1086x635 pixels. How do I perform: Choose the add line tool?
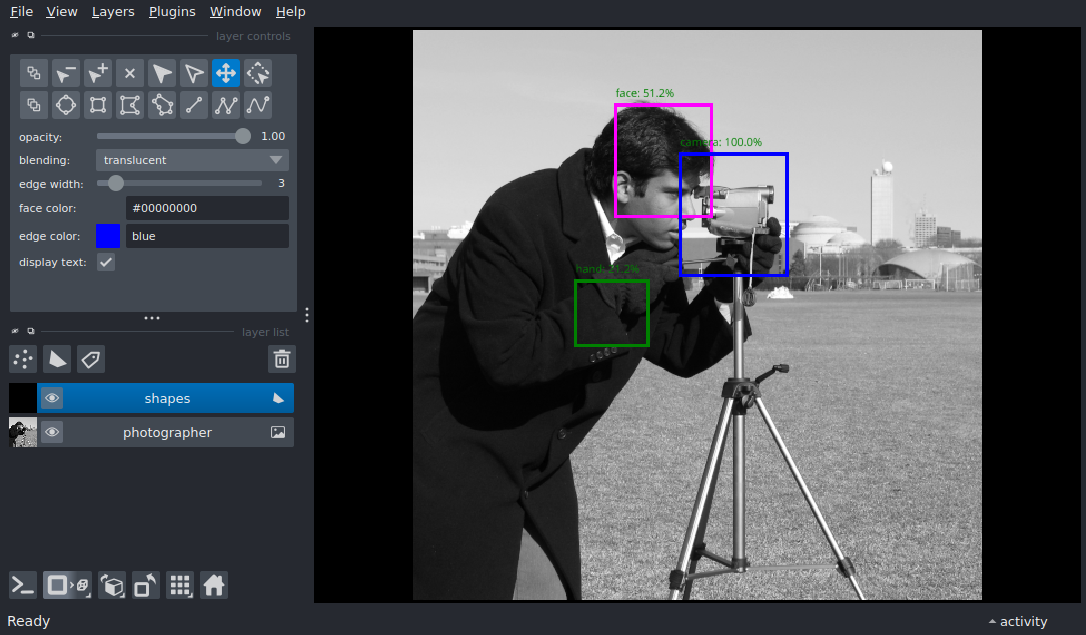click(194, 105)
